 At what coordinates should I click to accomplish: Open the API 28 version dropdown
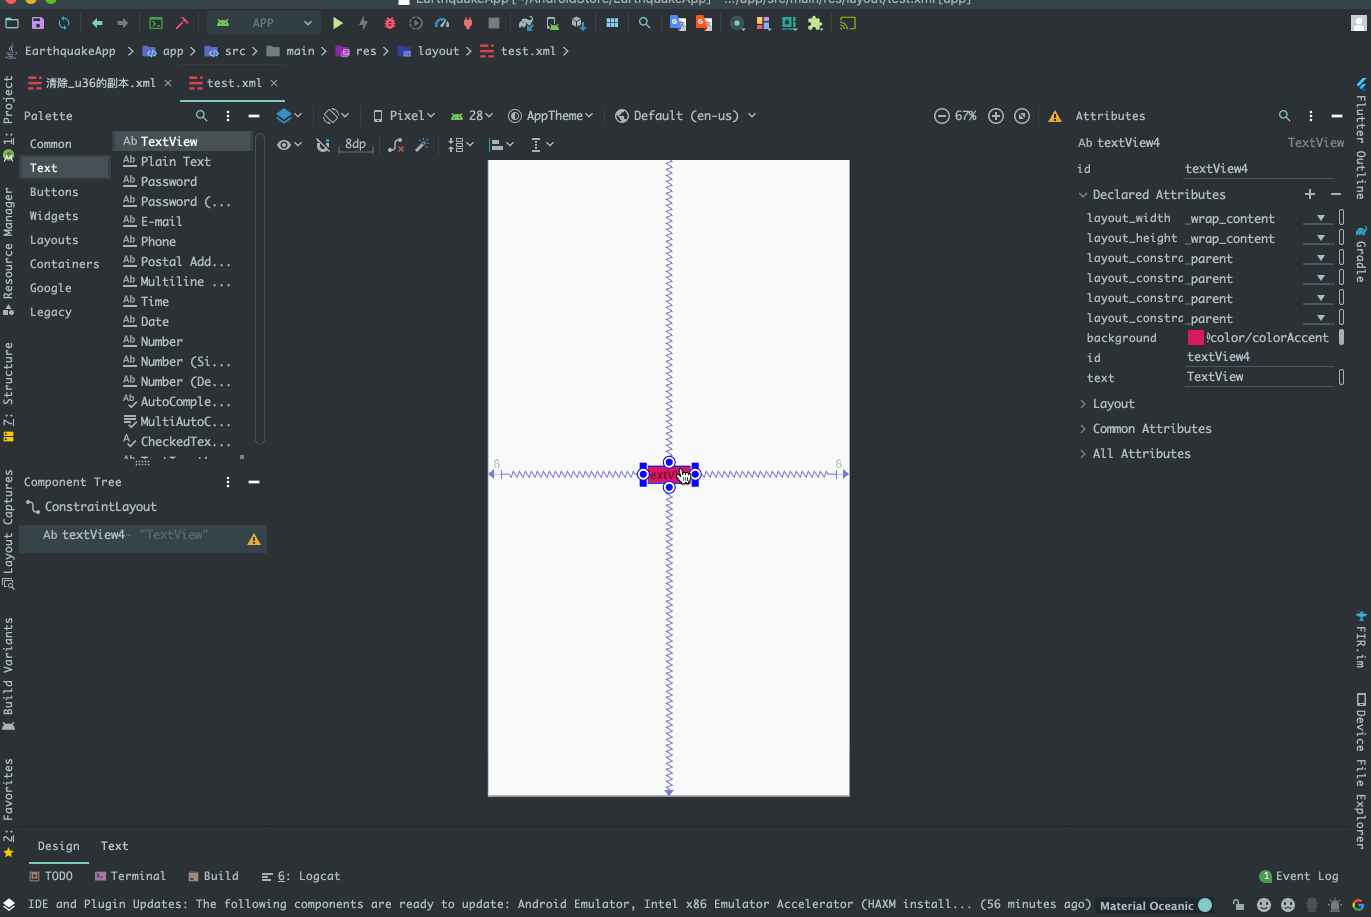[x=472, y=116]
